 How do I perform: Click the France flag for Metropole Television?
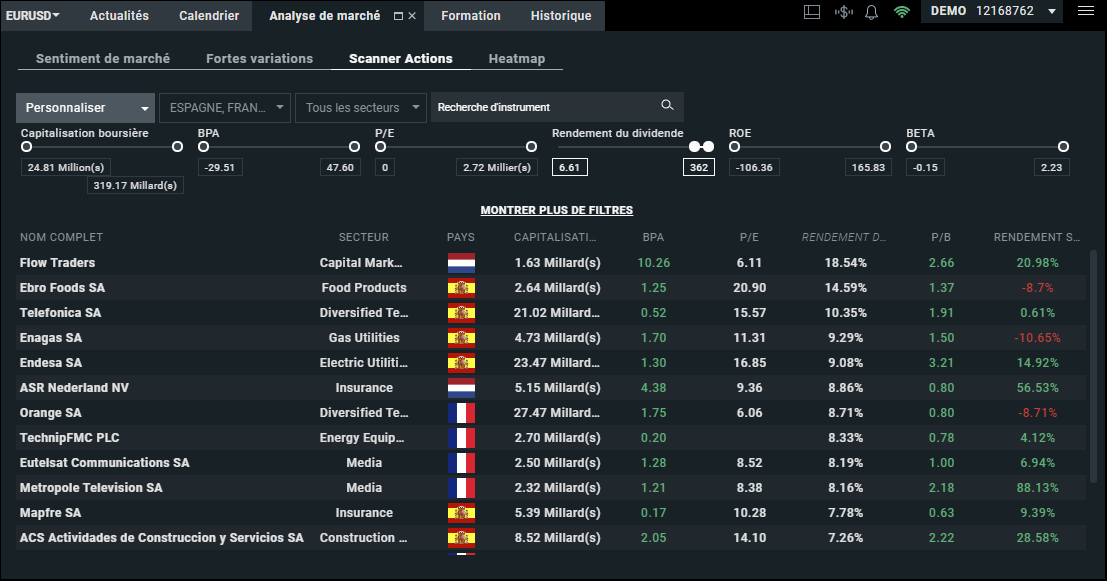[x=461, y=488]
